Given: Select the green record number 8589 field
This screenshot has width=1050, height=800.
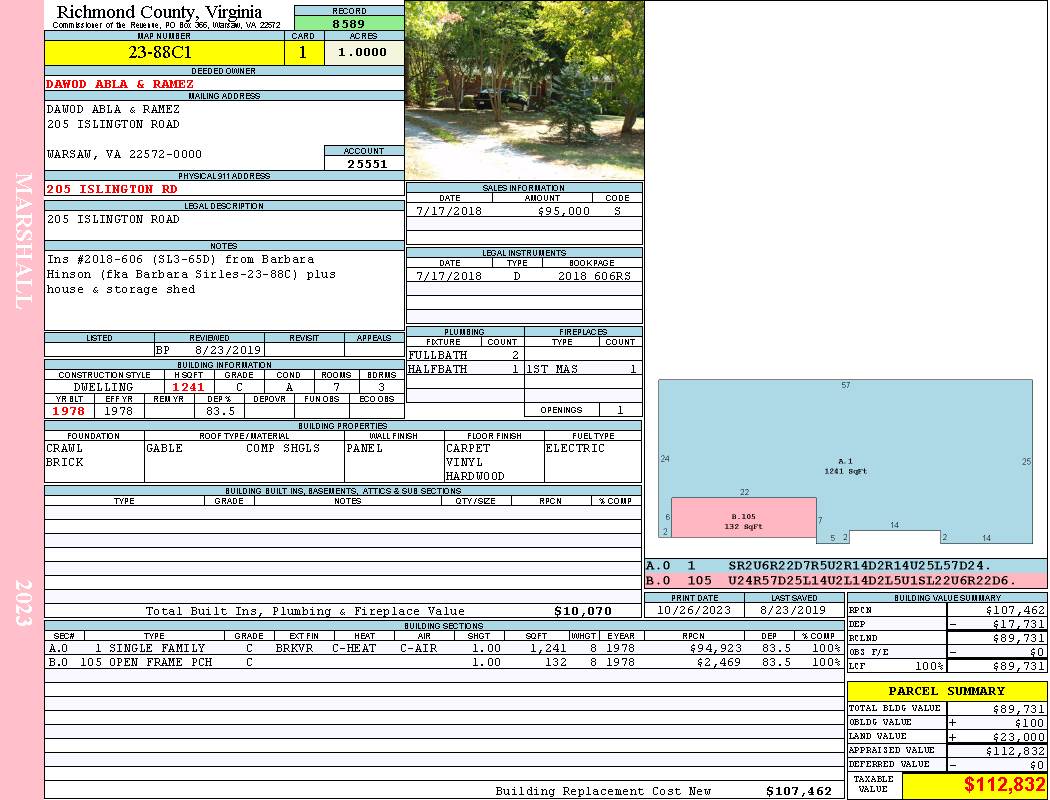Looking at the screenshot, I should pyautogui.click(x=348, y=23).
